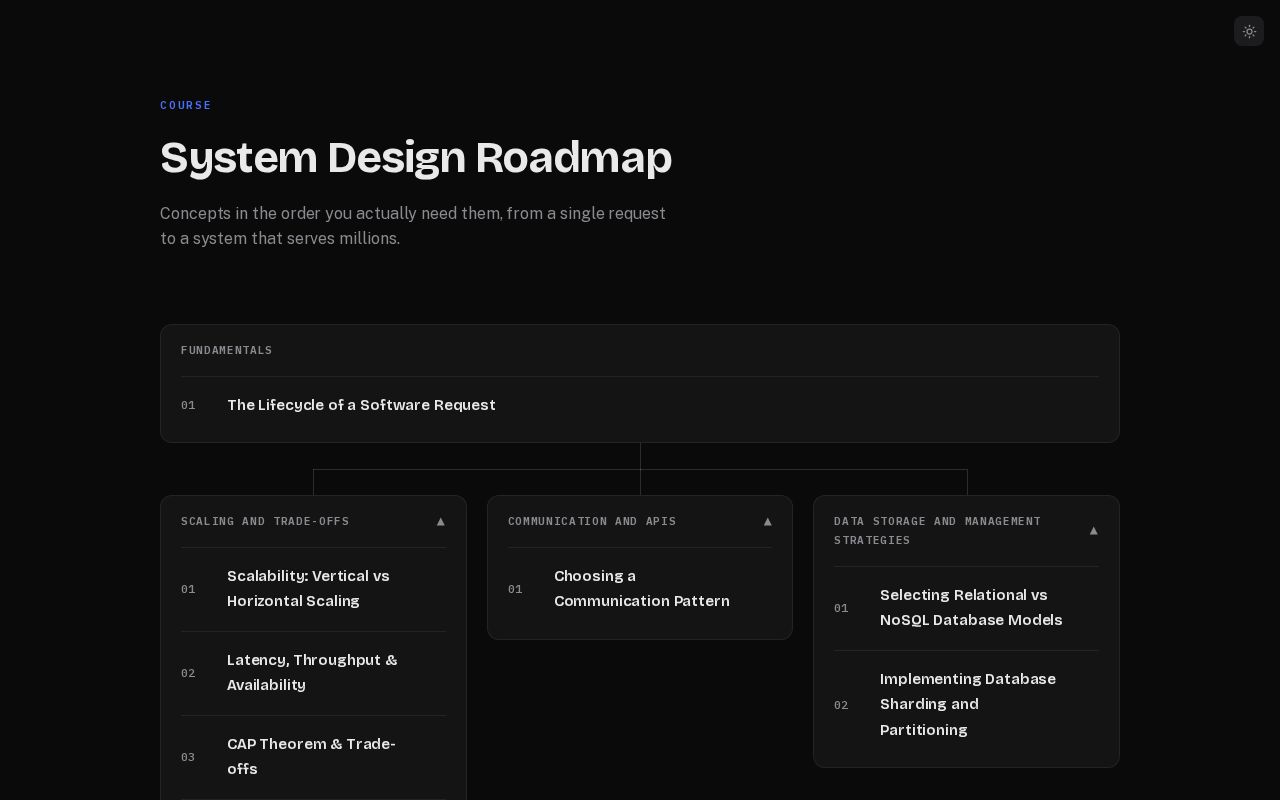This screenshot has height=800, width=1280.
Task: Collapse the Scaling and Trade-offs section arrow
Action: pyautogui.click(x=441, y=521)
